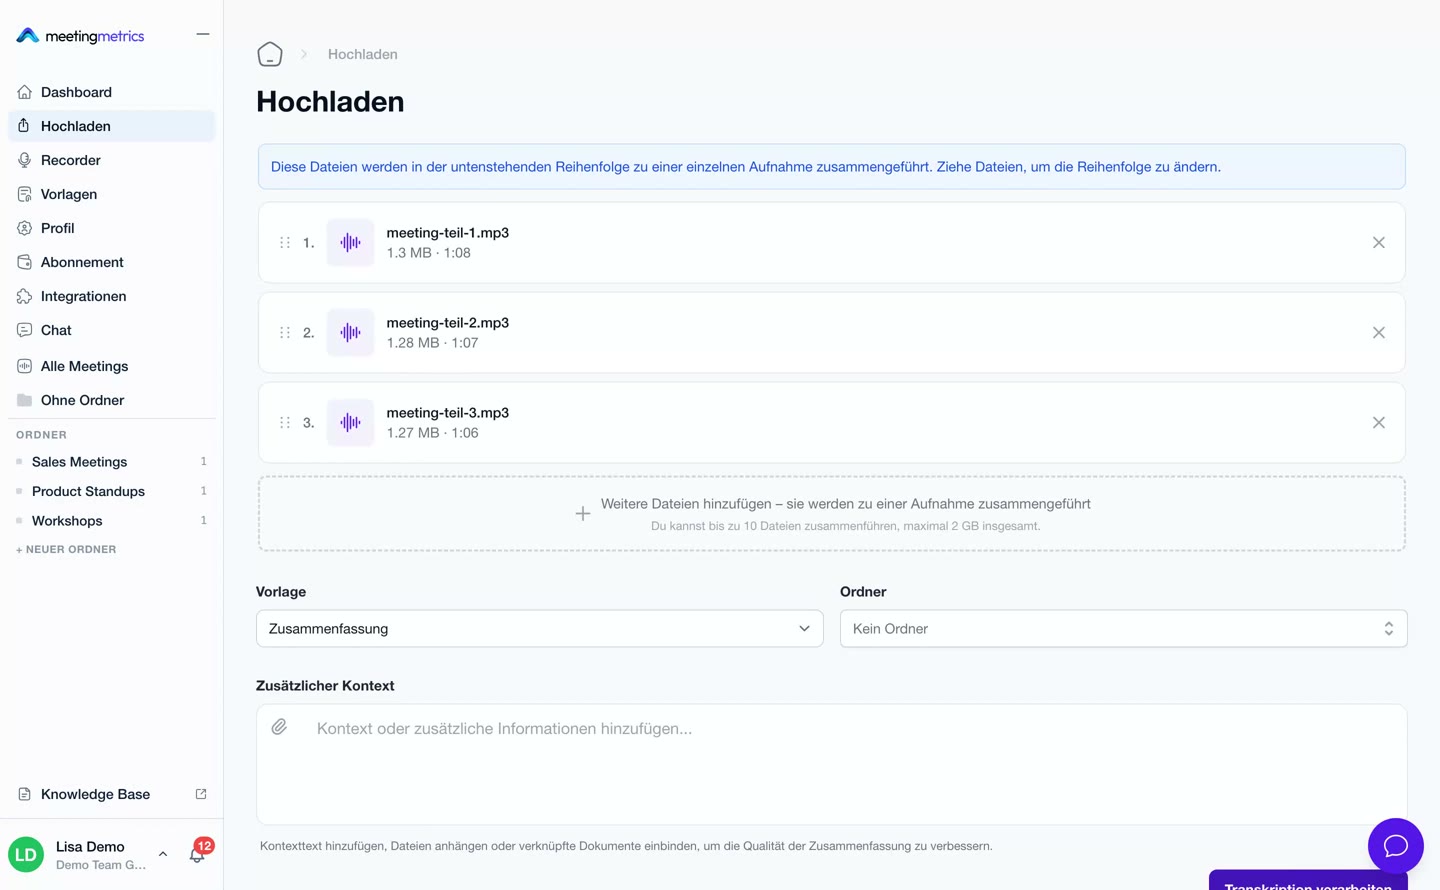Click file name meeting-teil-2.mp3
Image resolution: width=1440 pixels, height=890 pixels.
point(448,323)
